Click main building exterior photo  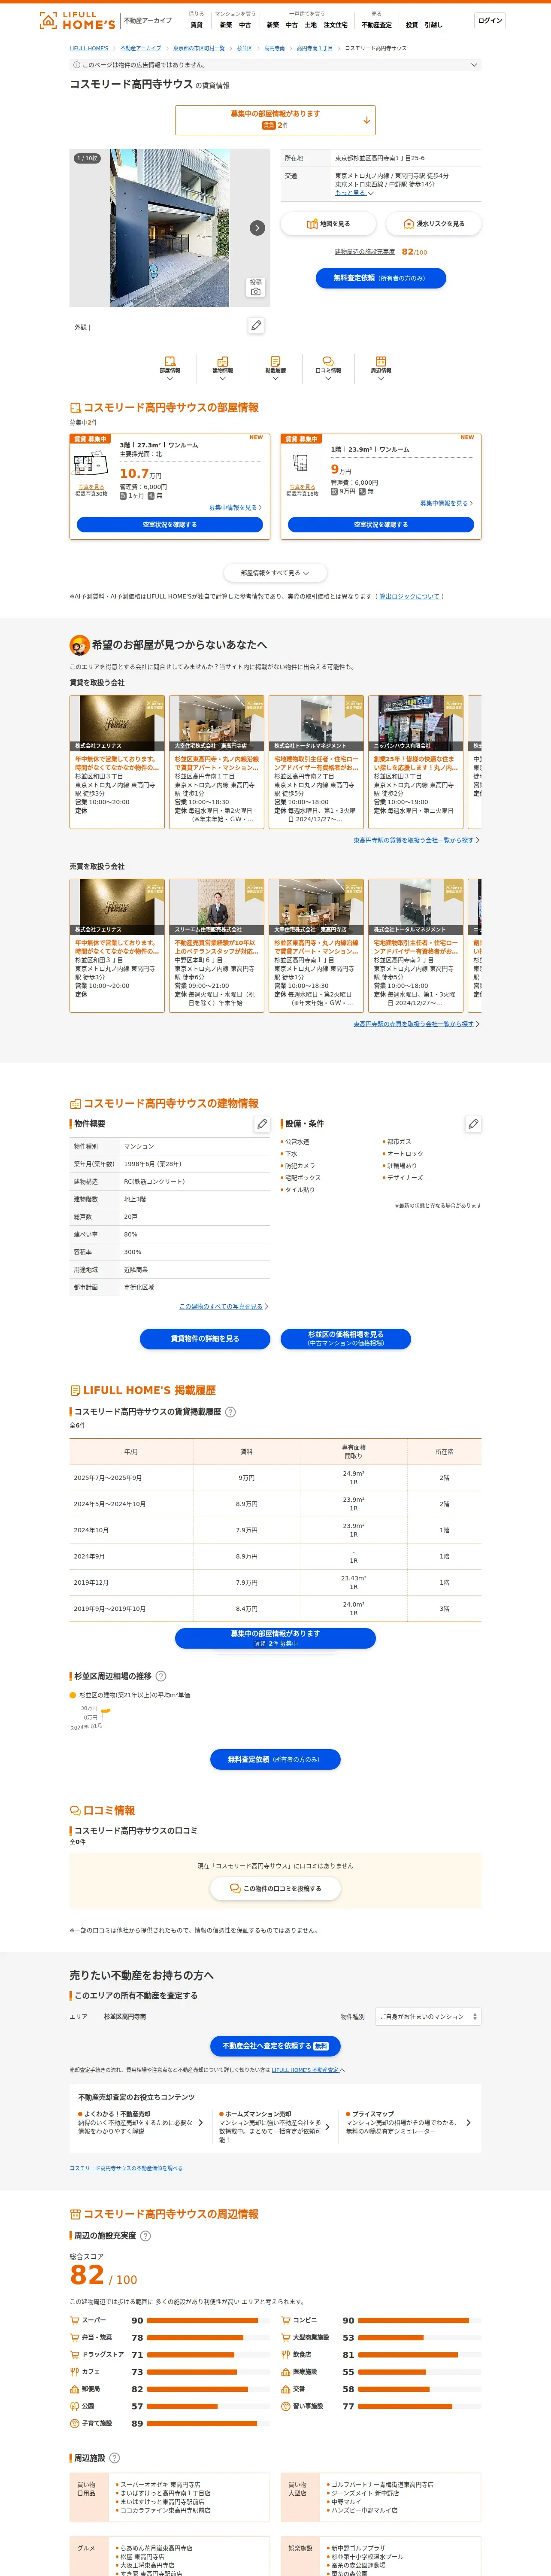(x=170, y=228)
